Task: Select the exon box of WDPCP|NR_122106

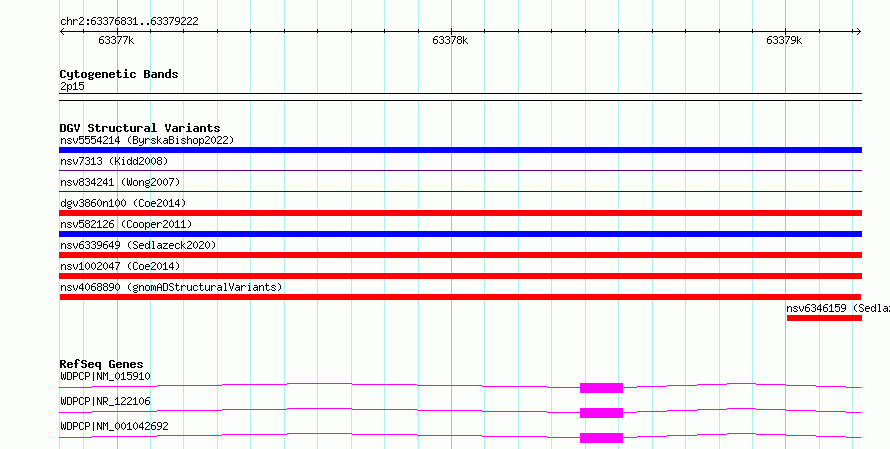Action: [601, 413]
